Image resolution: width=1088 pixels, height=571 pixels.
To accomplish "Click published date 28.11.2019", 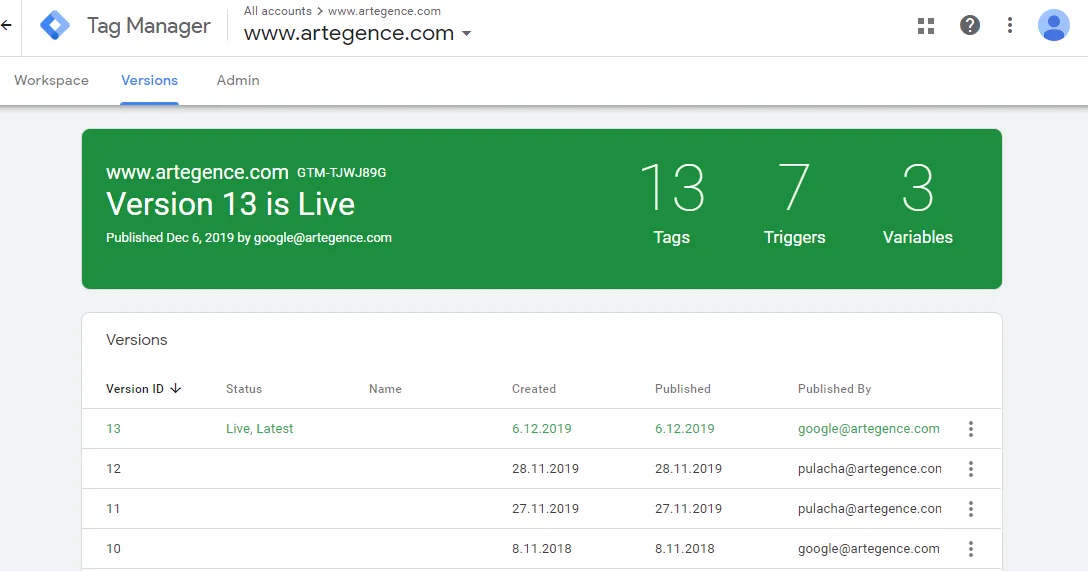I will pos(688,469).
